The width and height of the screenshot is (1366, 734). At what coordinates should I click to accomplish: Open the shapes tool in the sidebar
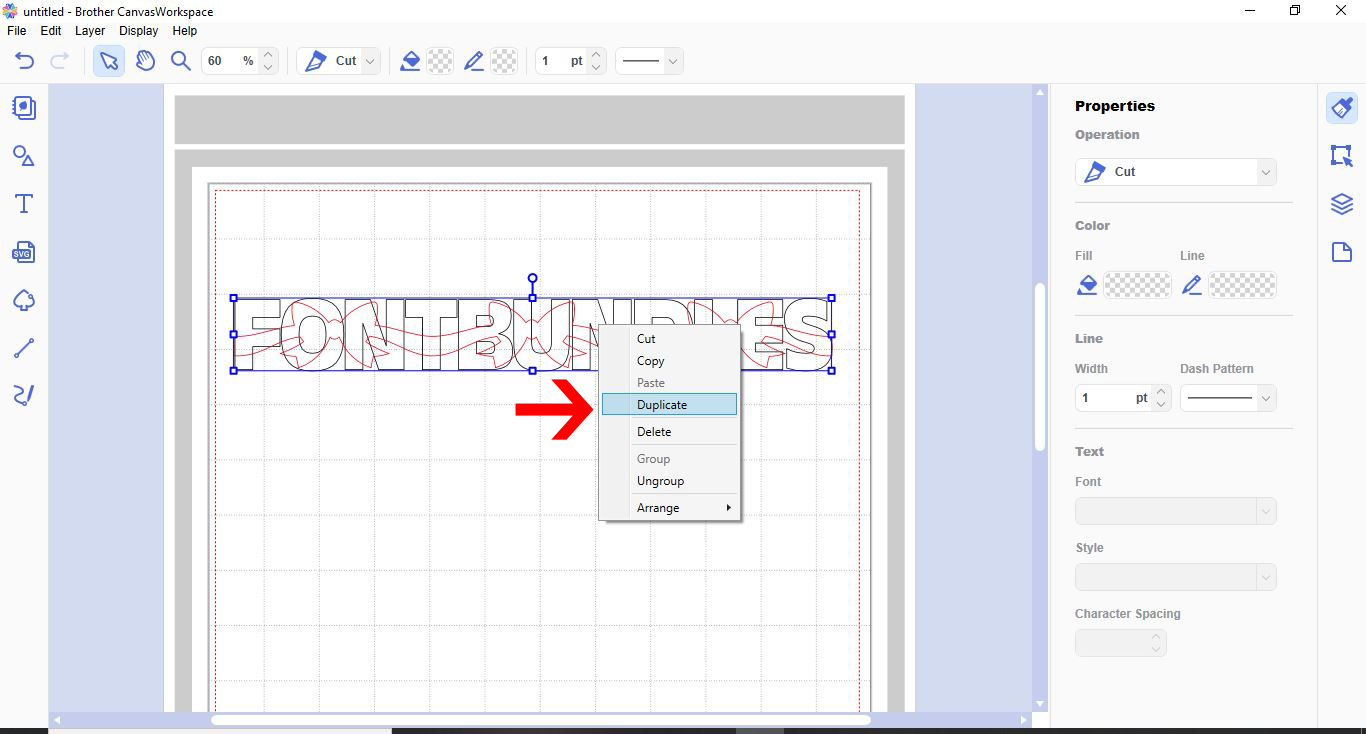[x=23, y=156]
